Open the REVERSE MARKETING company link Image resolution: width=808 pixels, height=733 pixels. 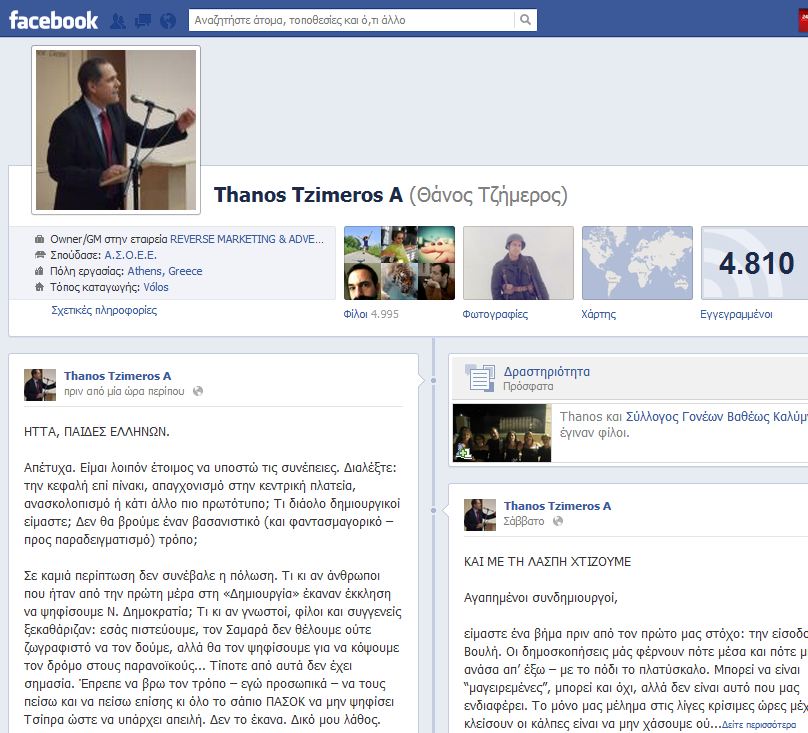coord(247,239)
